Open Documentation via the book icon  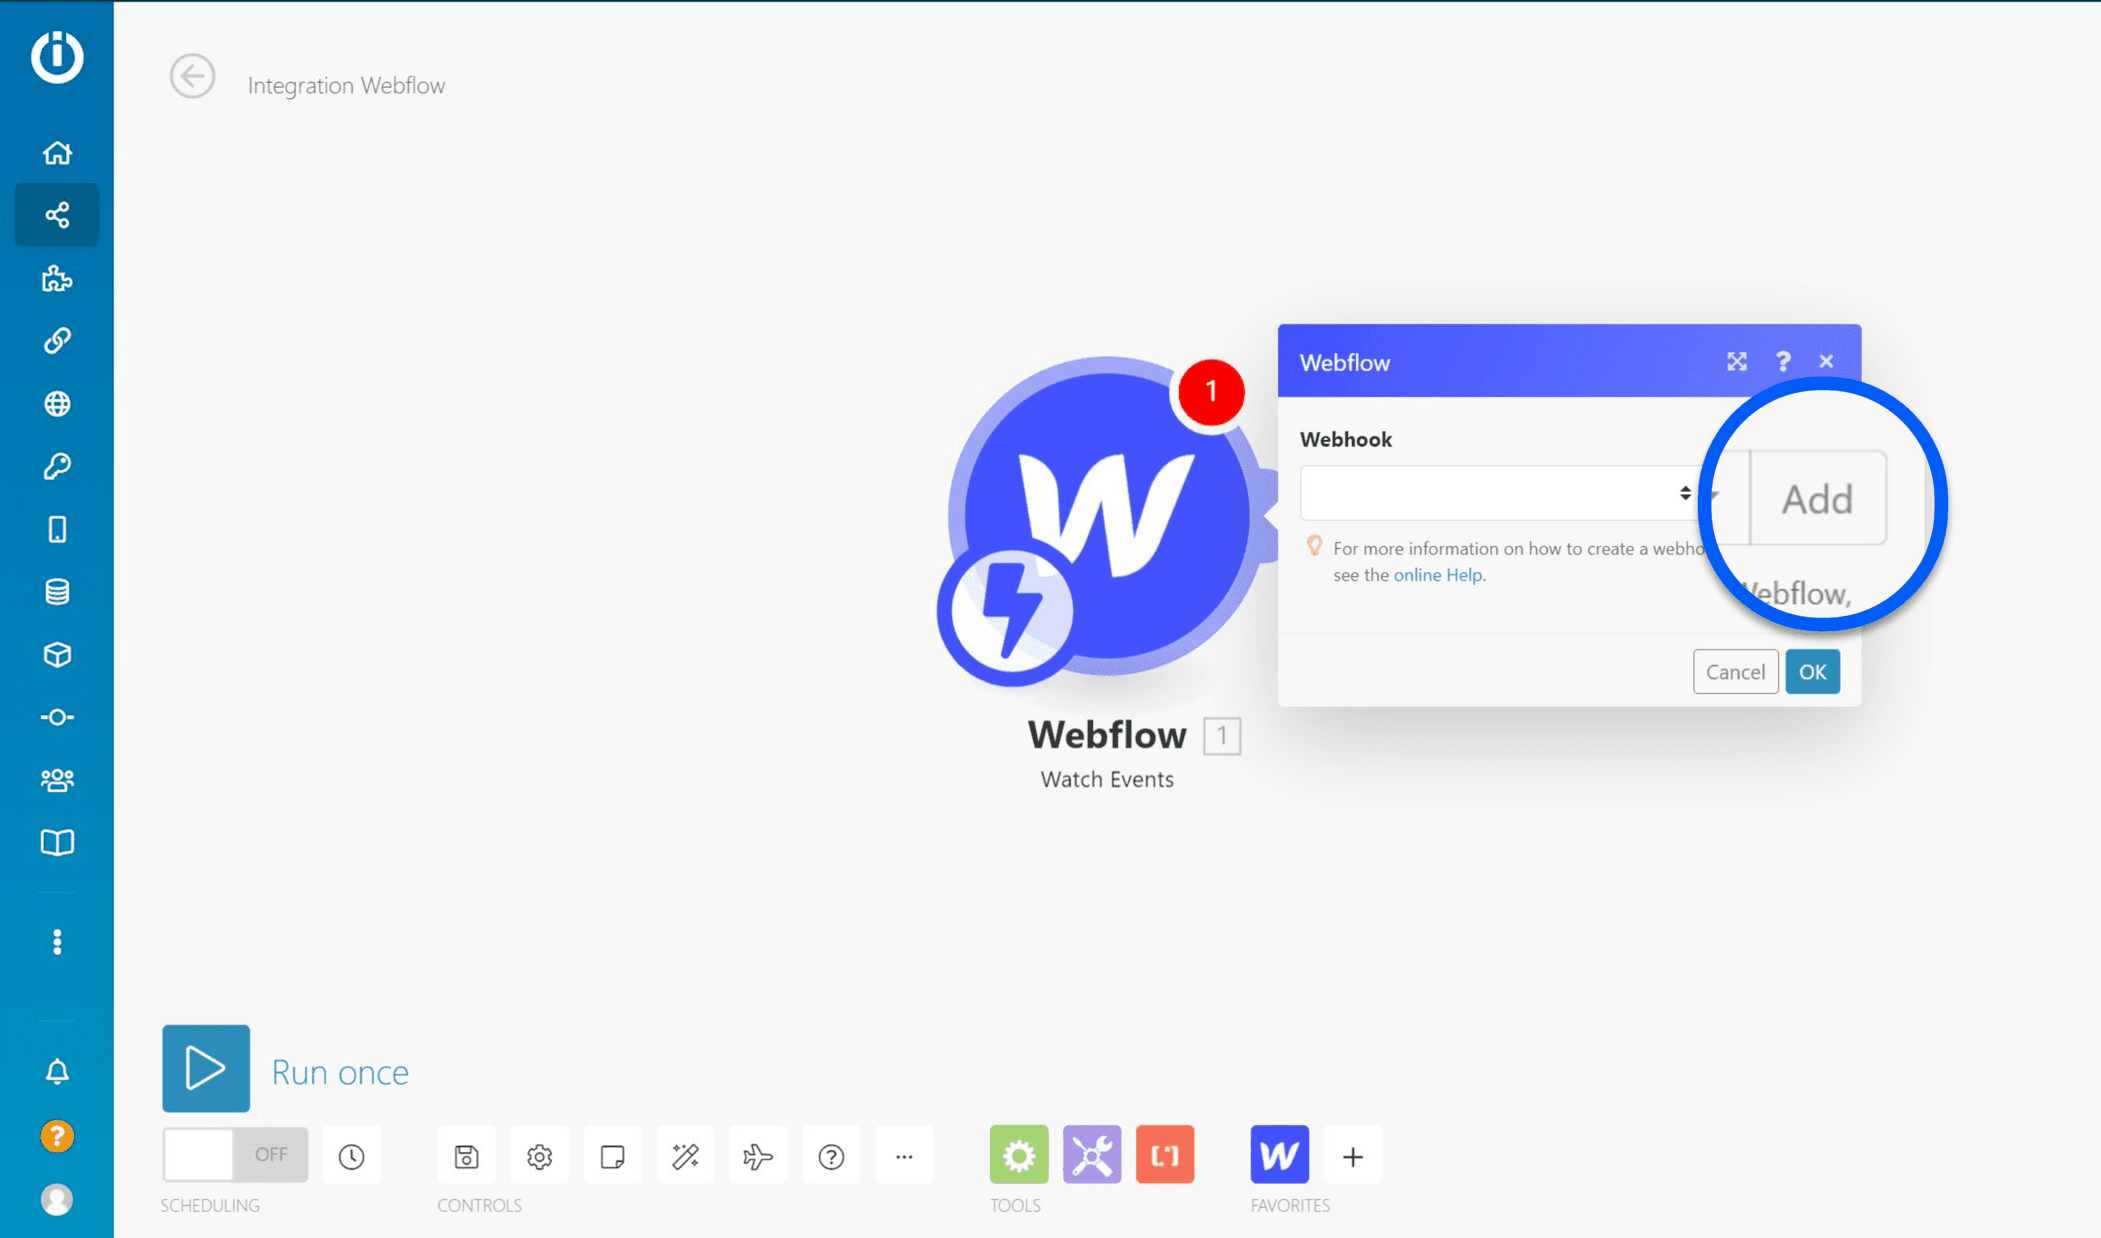57,843
